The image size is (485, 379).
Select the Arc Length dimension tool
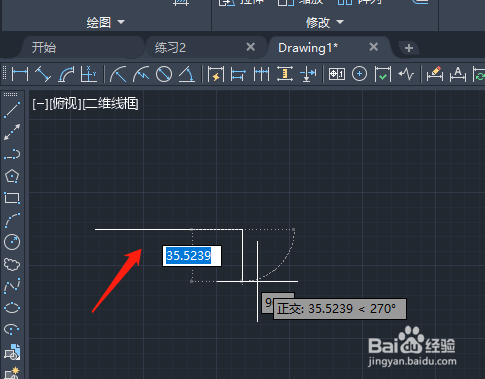click(x=66, y=74)
